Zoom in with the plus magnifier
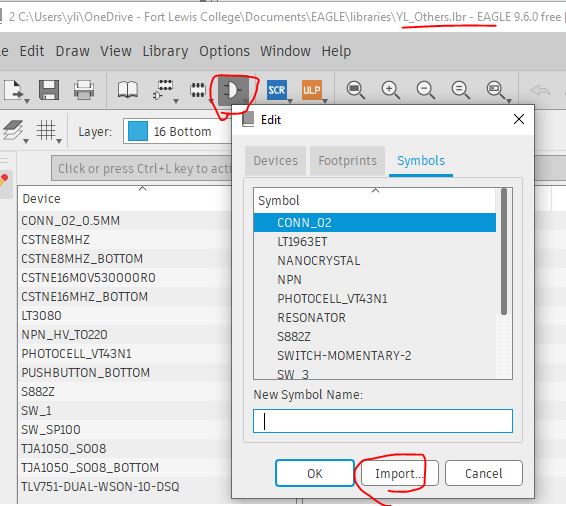Viewport: 566px width, 506px height. tap(390, 90)
